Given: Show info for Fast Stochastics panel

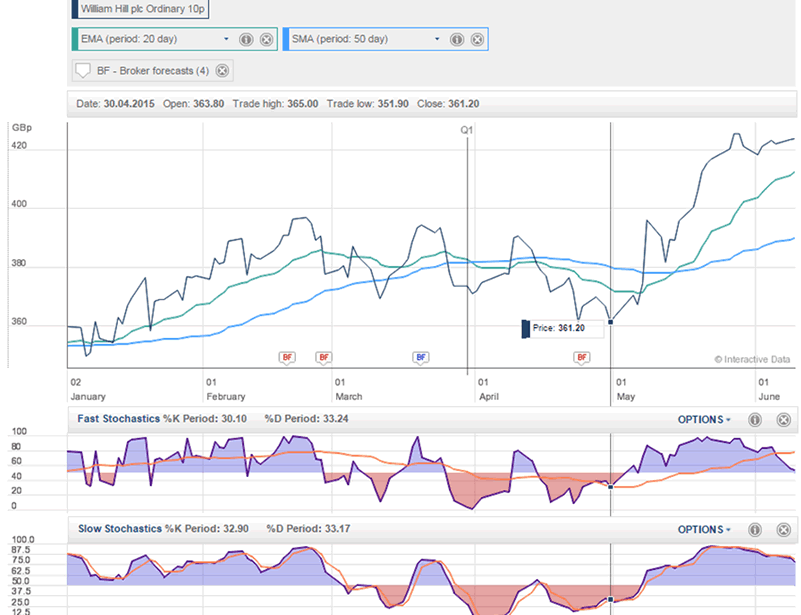Looking at the screenshot, I should (755, 419).
